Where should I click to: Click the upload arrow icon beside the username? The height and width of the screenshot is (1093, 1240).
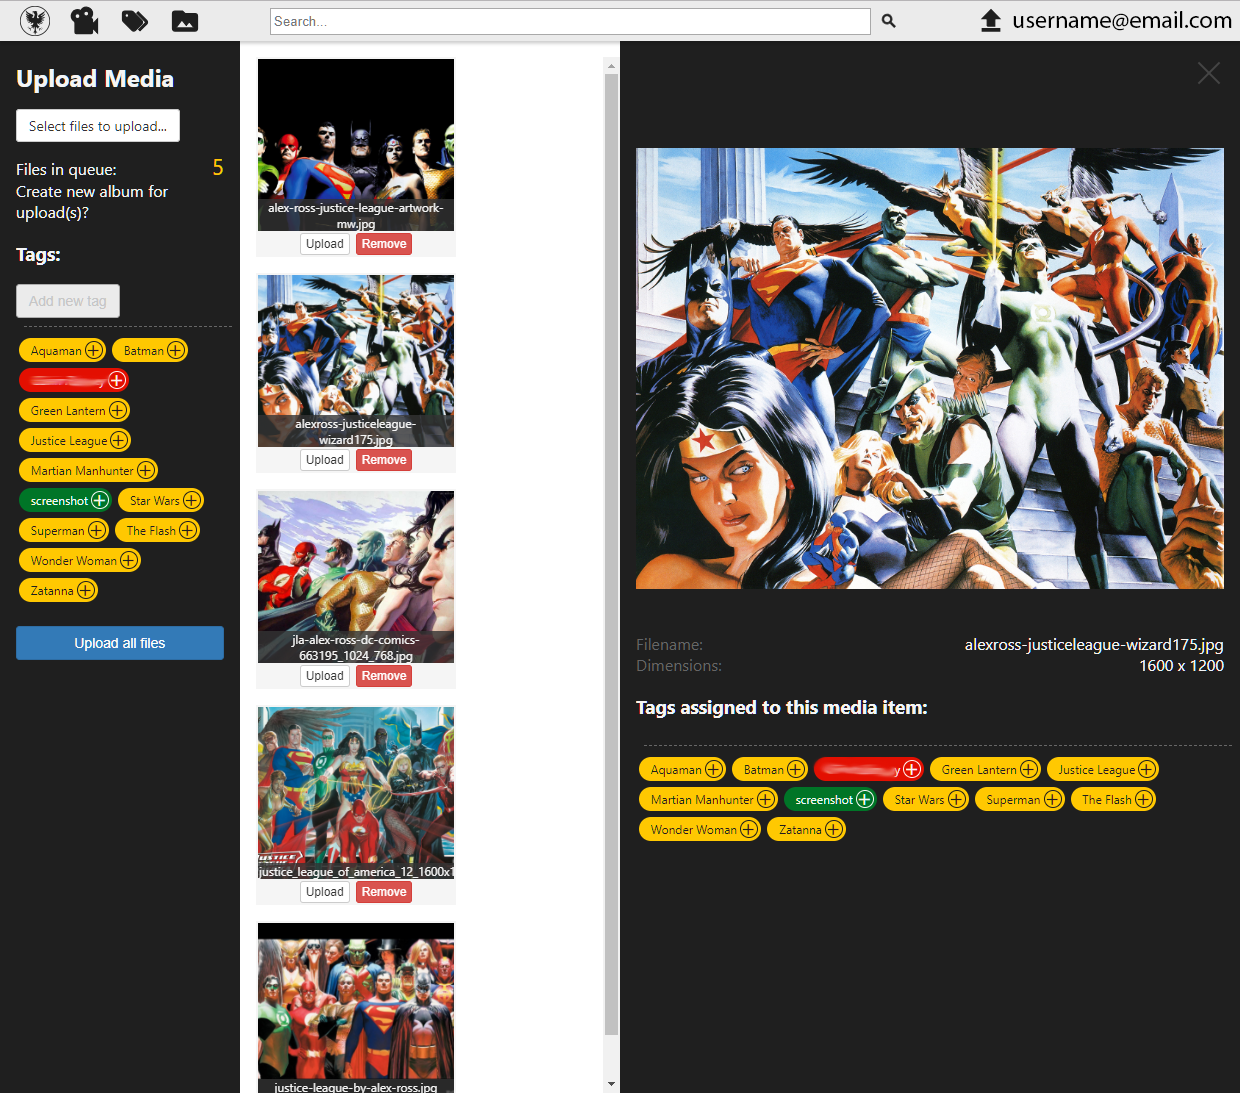991,21
